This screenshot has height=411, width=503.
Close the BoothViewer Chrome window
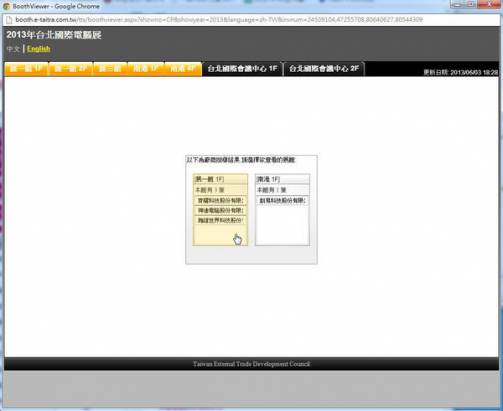489,4
